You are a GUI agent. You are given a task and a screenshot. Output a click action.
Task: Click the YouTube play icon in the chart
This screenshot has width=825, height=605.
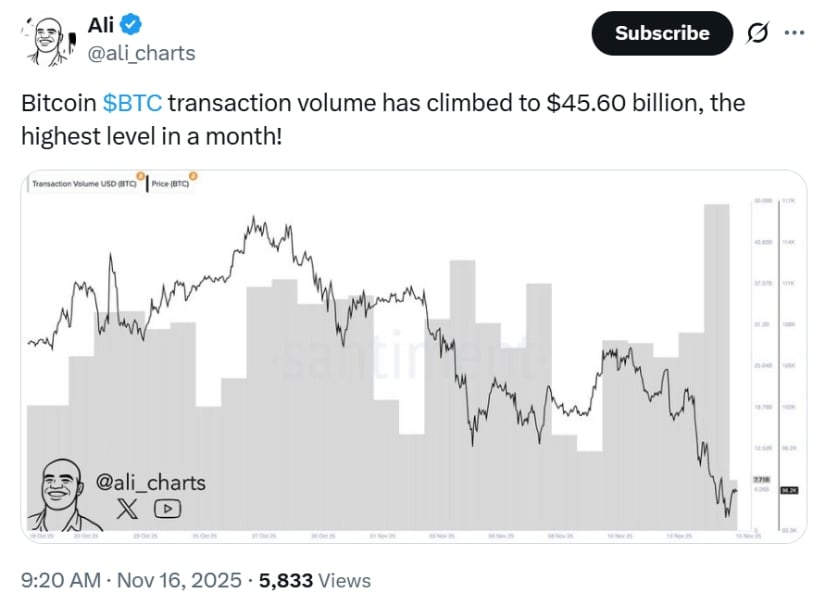click(168, 507)
